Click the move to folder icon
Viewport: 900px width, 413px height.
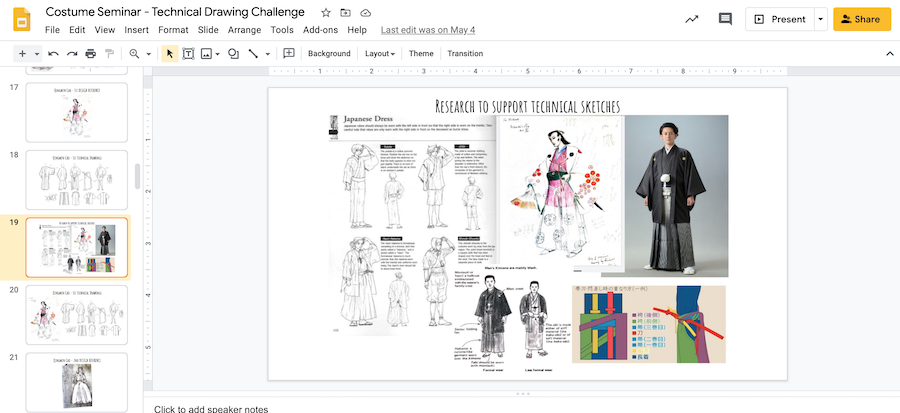pyautogui.click(x=346, y=12)
